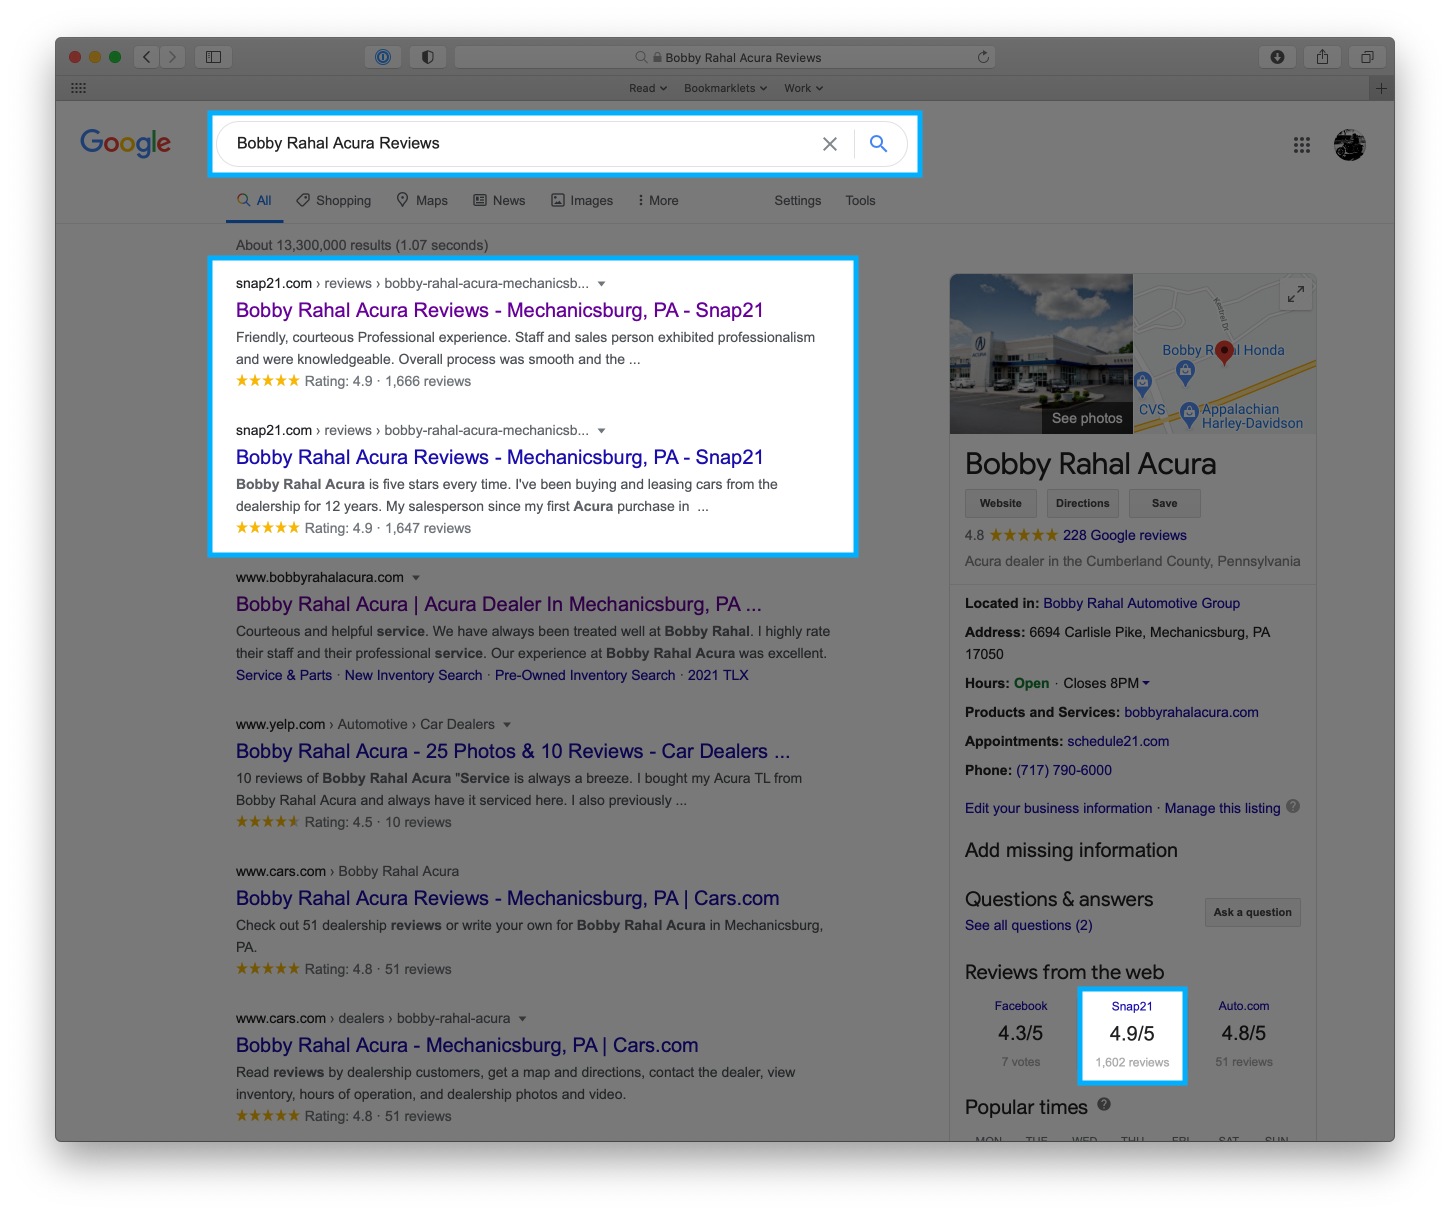Click the Save button for Bobby Rahal Acura
The image size is (1450, 1215).
click(1164, 503)
